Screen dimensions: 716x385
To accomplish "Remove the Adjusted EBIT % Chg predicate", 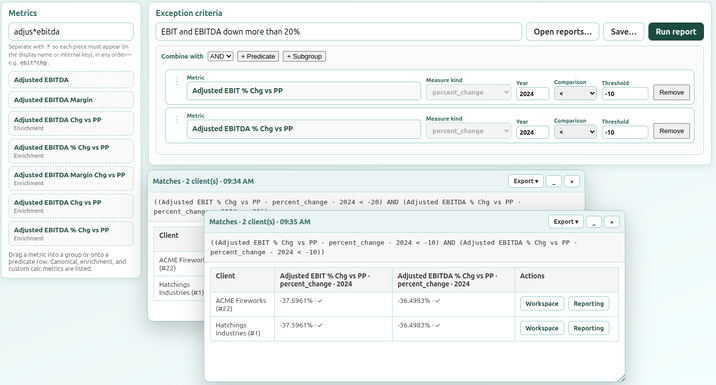I will [671, 92].
